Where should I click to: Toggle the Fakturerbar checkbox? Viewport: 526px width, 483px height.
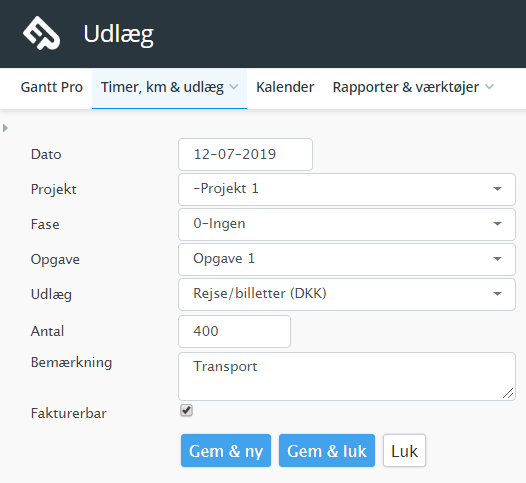186,410
